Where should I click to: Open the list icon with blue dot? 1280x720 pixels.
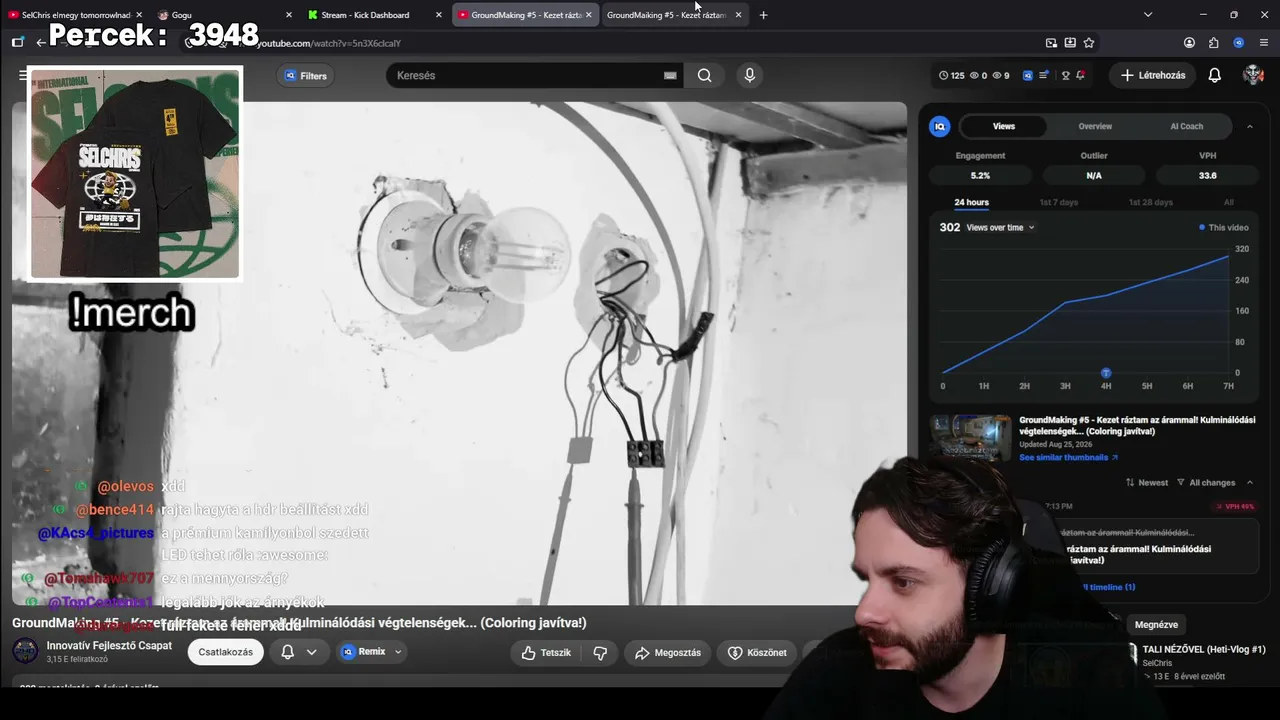point(1044,76)
